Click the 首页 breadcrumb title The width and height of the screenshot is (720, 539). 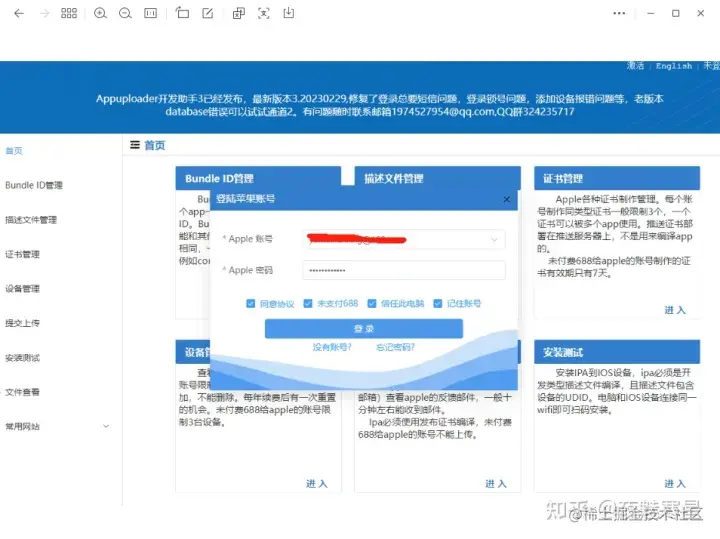[155, 146]
